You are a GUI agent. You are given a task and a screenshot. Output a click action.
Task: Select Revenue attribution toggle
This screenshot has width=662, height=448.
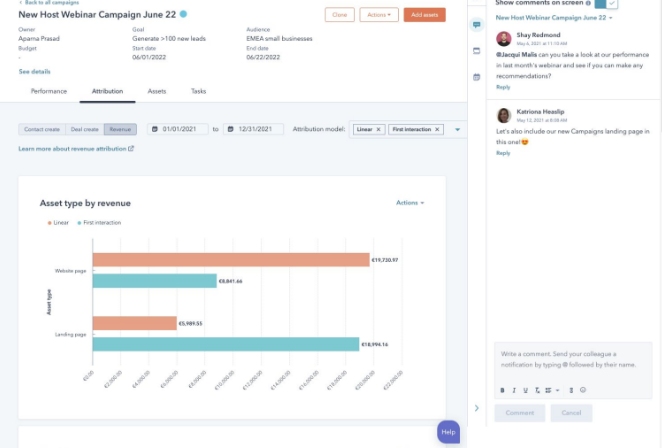pyautogui.click(x=120, y=129)
